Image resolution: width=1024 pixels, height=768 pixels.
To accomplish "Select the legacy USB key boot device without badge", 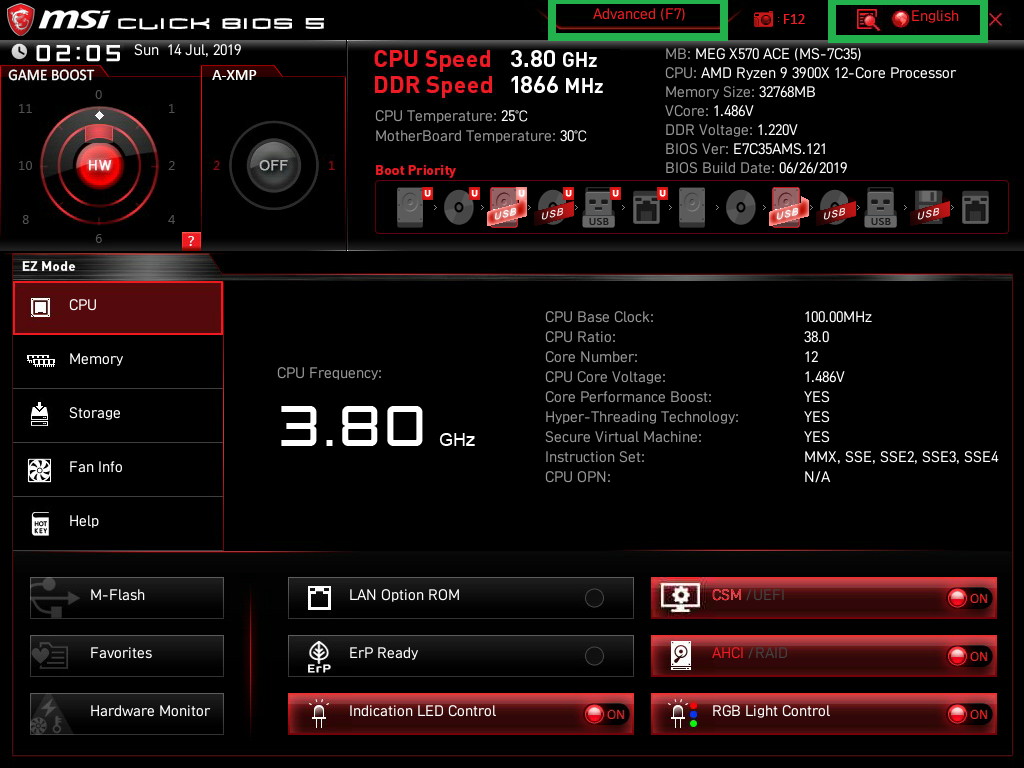I will coord(880,207).
